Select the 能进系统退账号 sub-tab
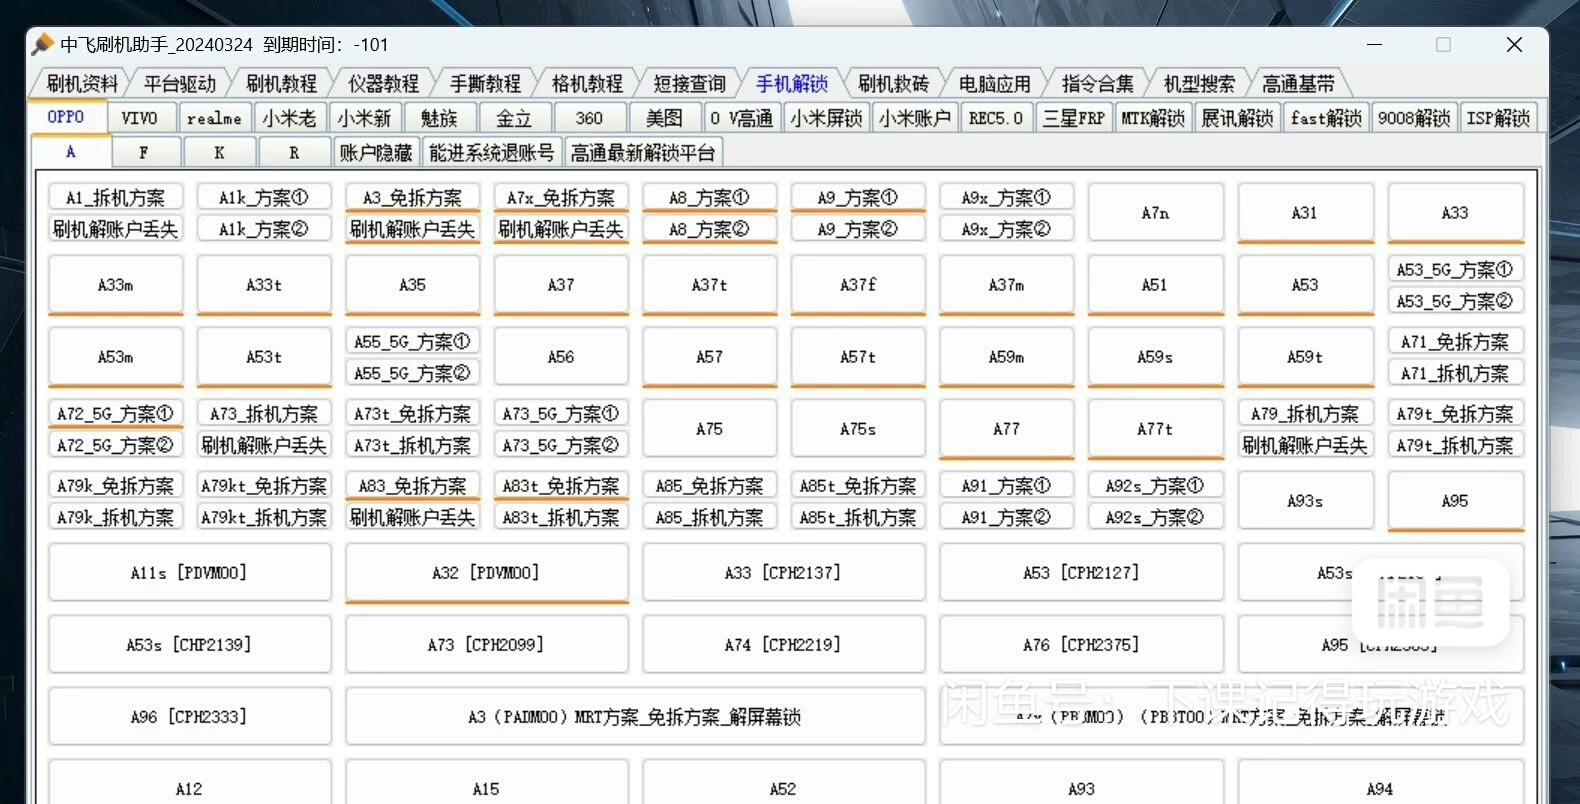This screenshot has height=804, width=1580. (491, 152)
